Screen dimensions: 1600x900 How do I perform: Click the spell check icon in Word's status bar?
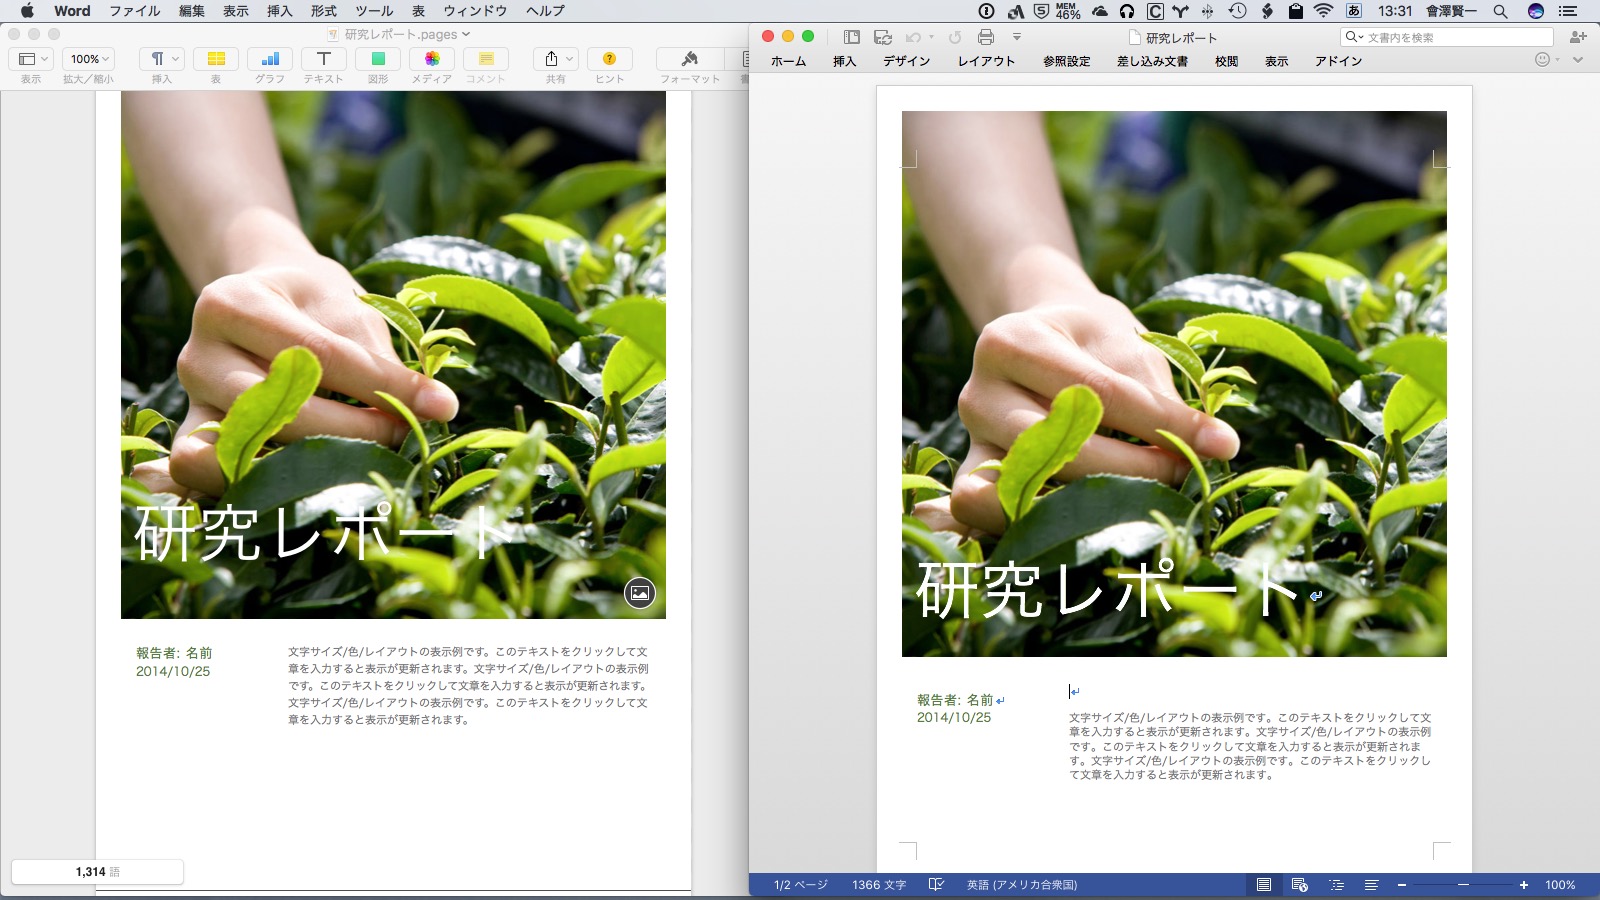click(936, 884)
